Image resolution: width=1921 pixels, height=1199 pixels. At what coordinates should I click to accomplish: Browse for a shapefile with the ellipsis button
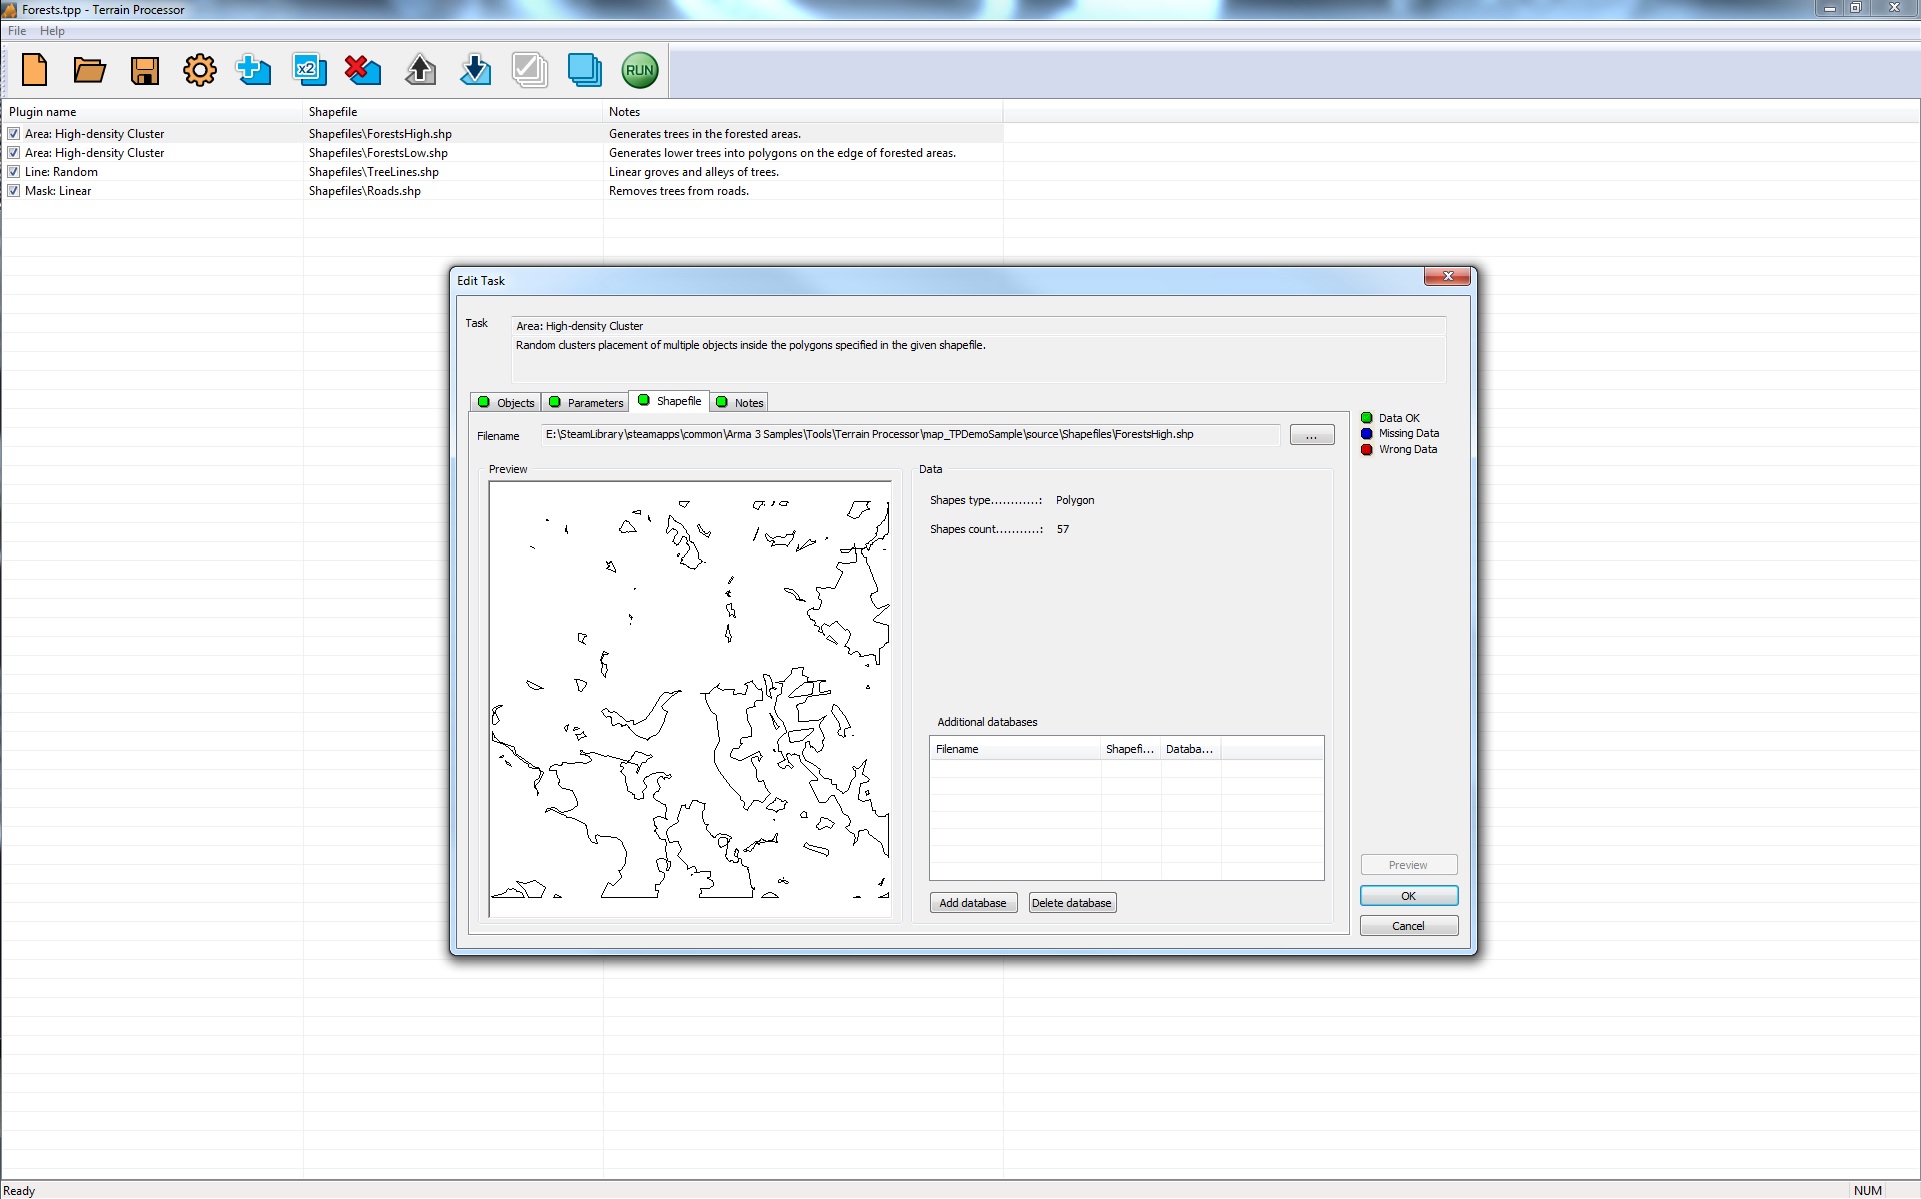1311,434
